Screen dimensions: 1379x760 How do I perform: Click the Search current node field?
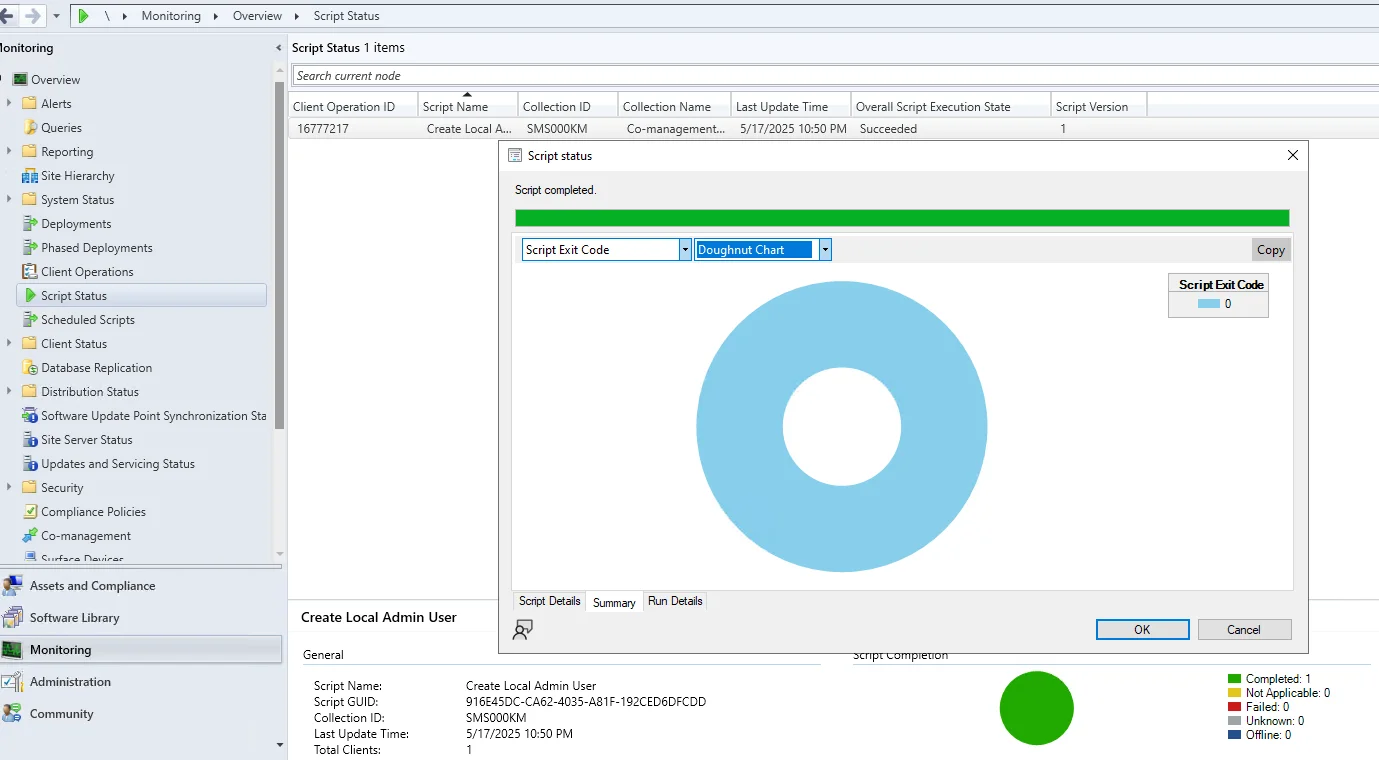836,76
